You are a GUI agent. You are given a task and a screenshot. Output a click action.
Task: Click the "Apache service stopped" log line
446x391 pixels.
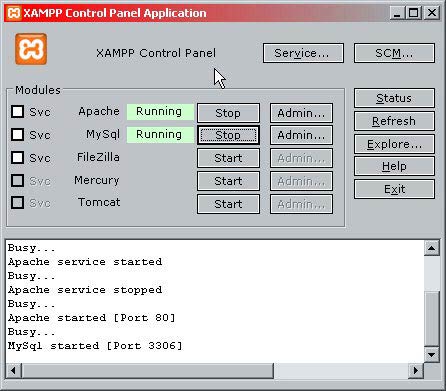(85, 290)
